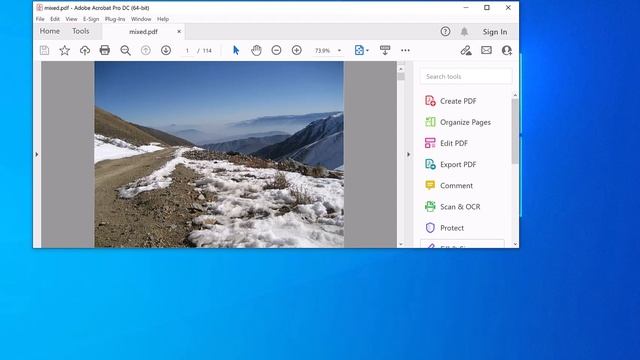Click the page number field
The image size is (640, 360).
187,51
